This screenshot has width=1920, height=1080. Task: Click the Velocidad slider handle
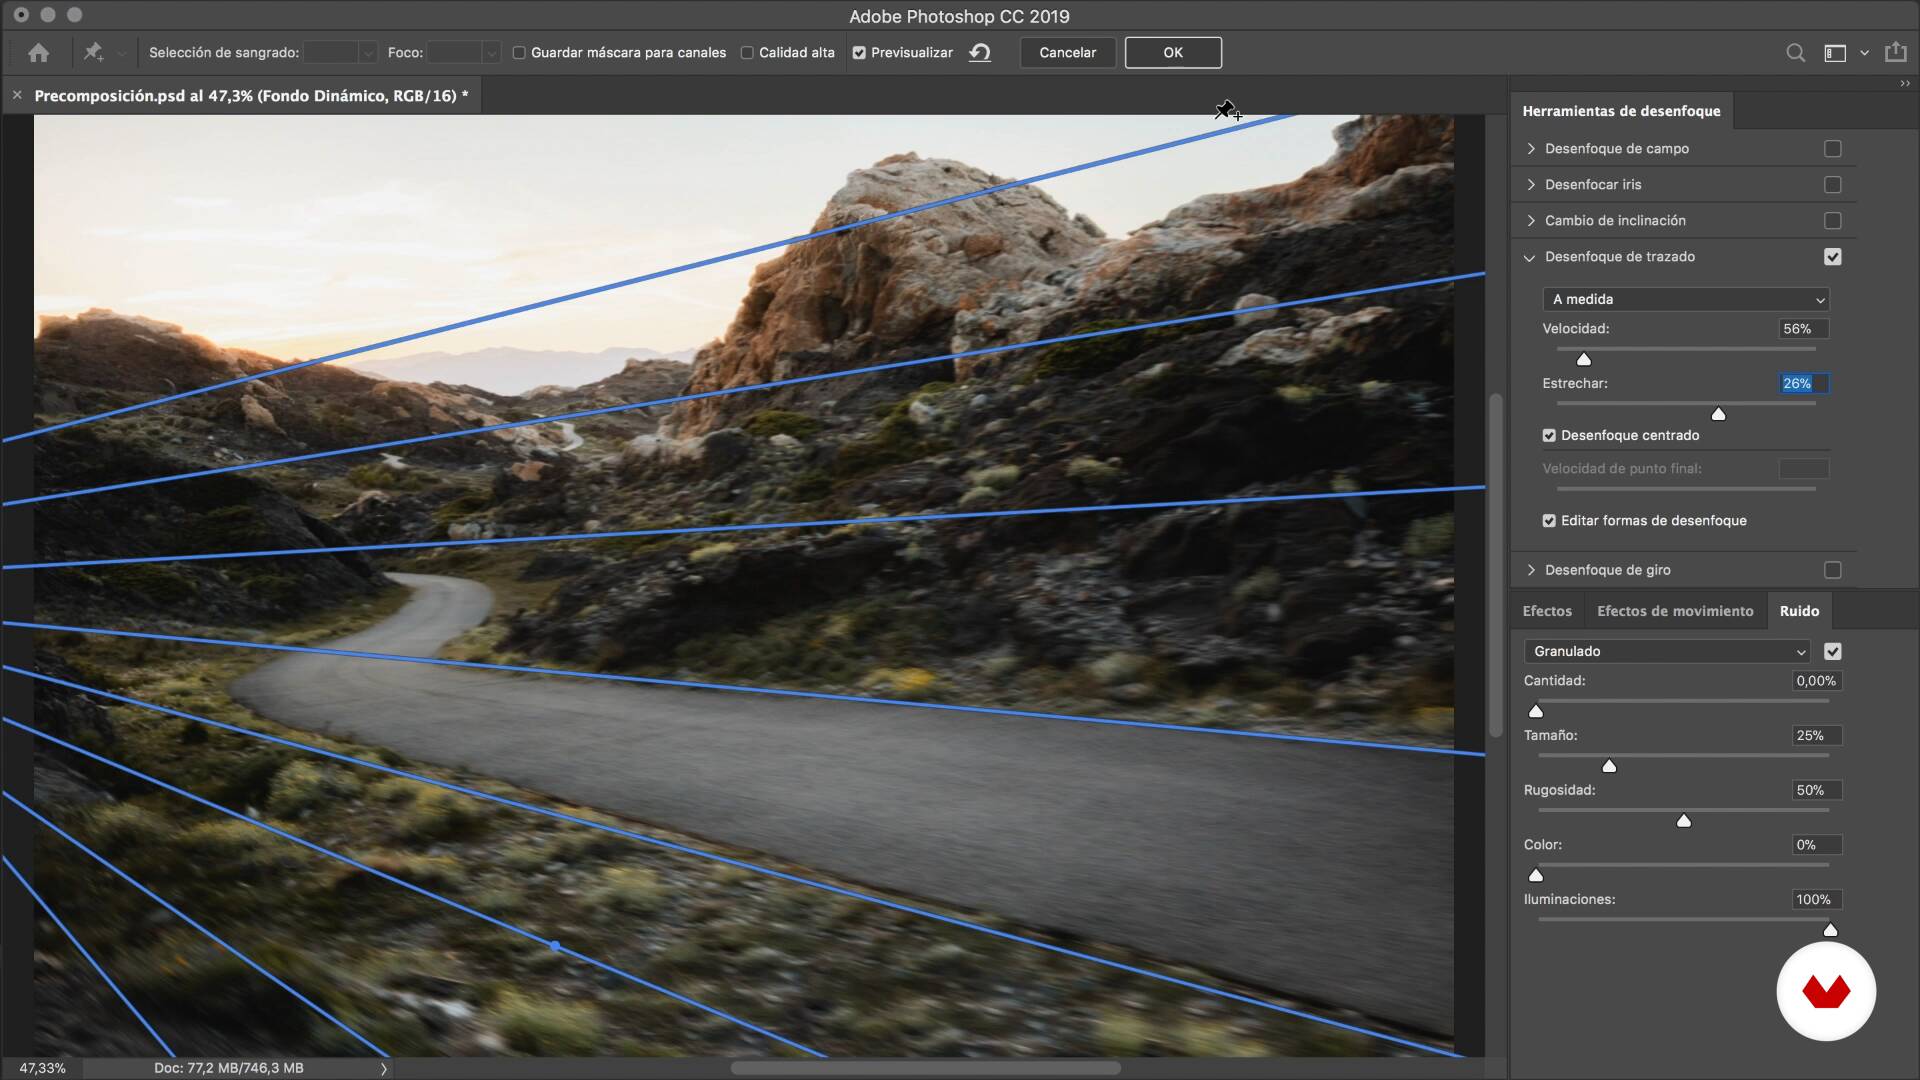click(1583, 359)
